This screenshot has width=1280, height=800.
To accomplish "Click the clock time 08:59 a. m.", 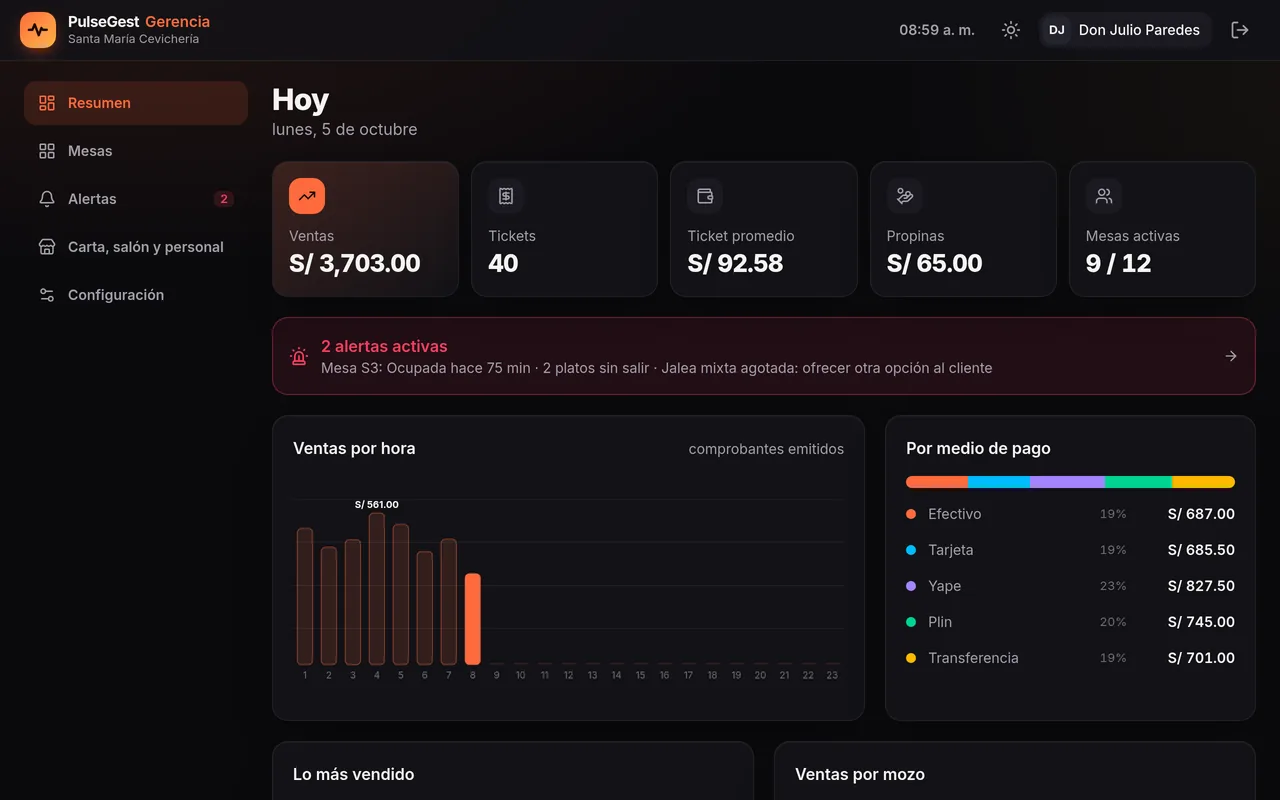I will [937, 30].
